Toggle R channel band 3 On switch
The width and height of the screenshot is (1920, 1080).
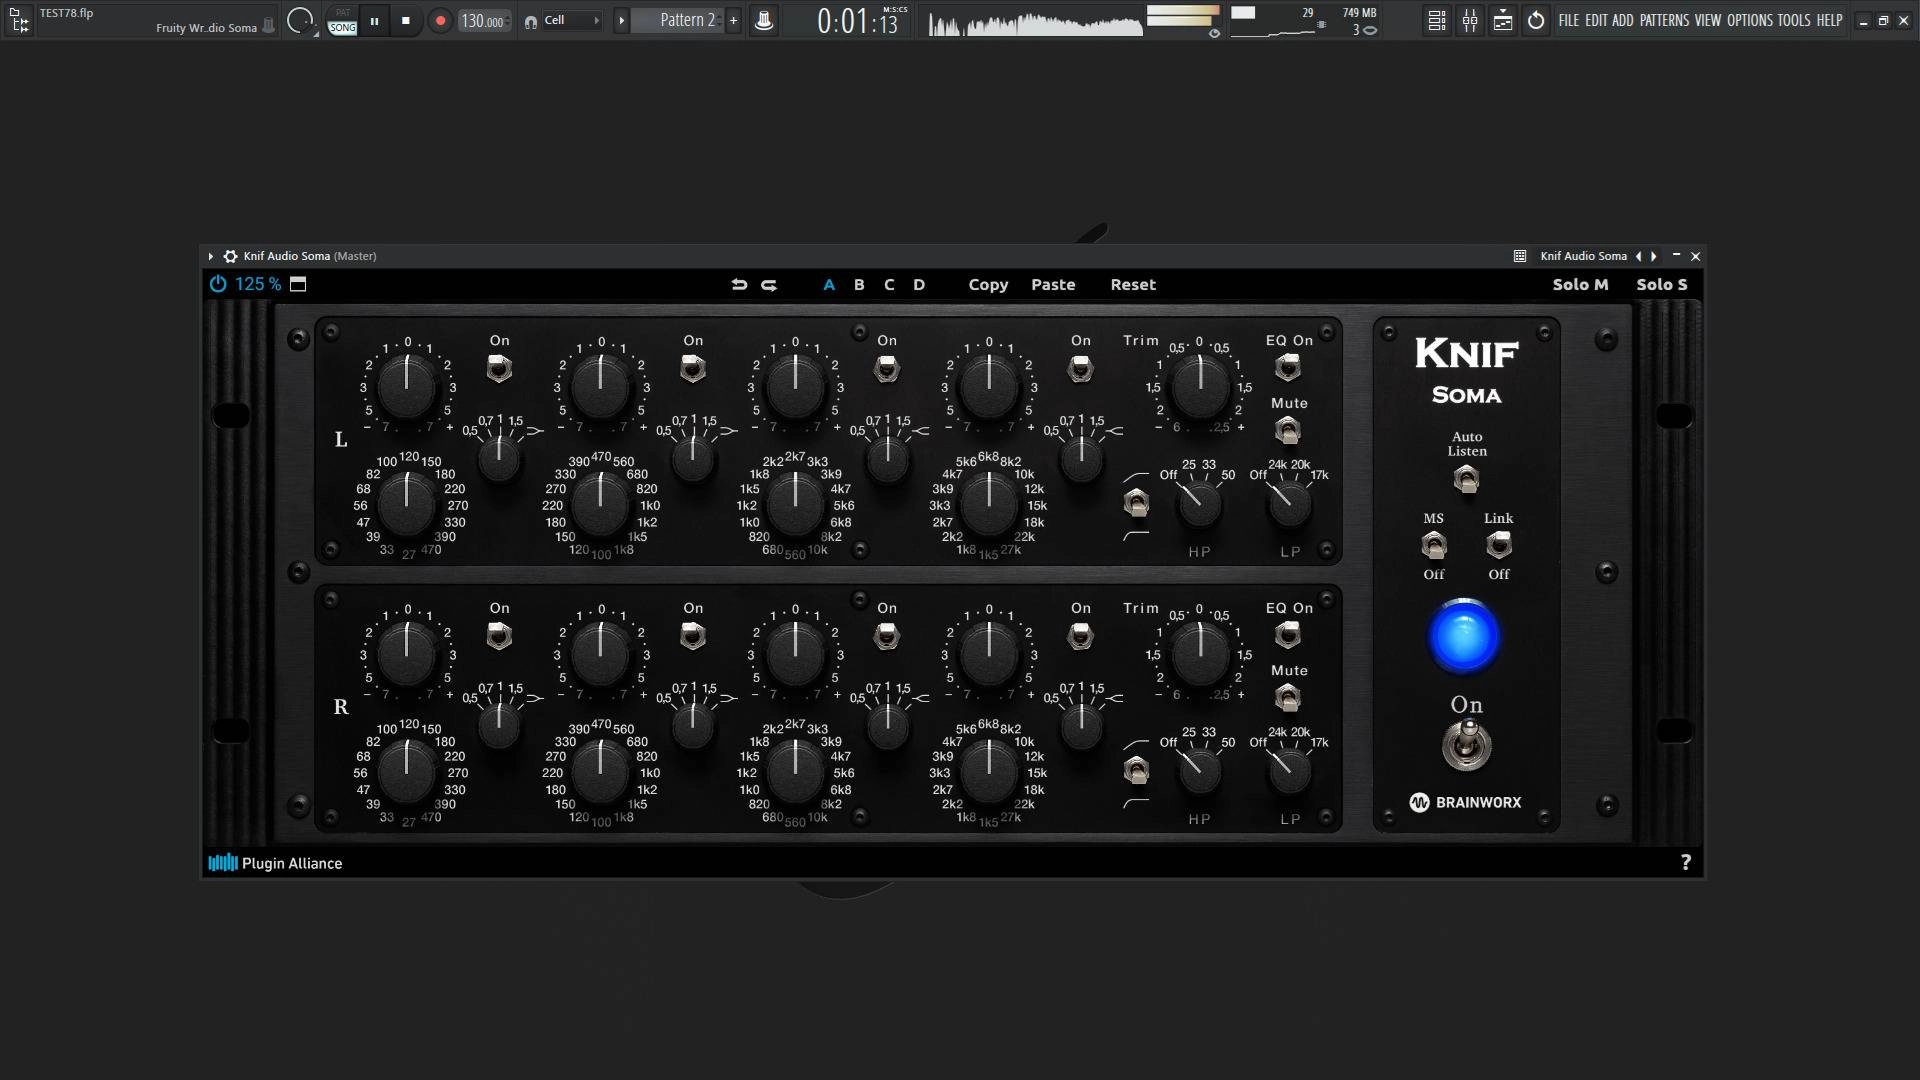(887, 636)
